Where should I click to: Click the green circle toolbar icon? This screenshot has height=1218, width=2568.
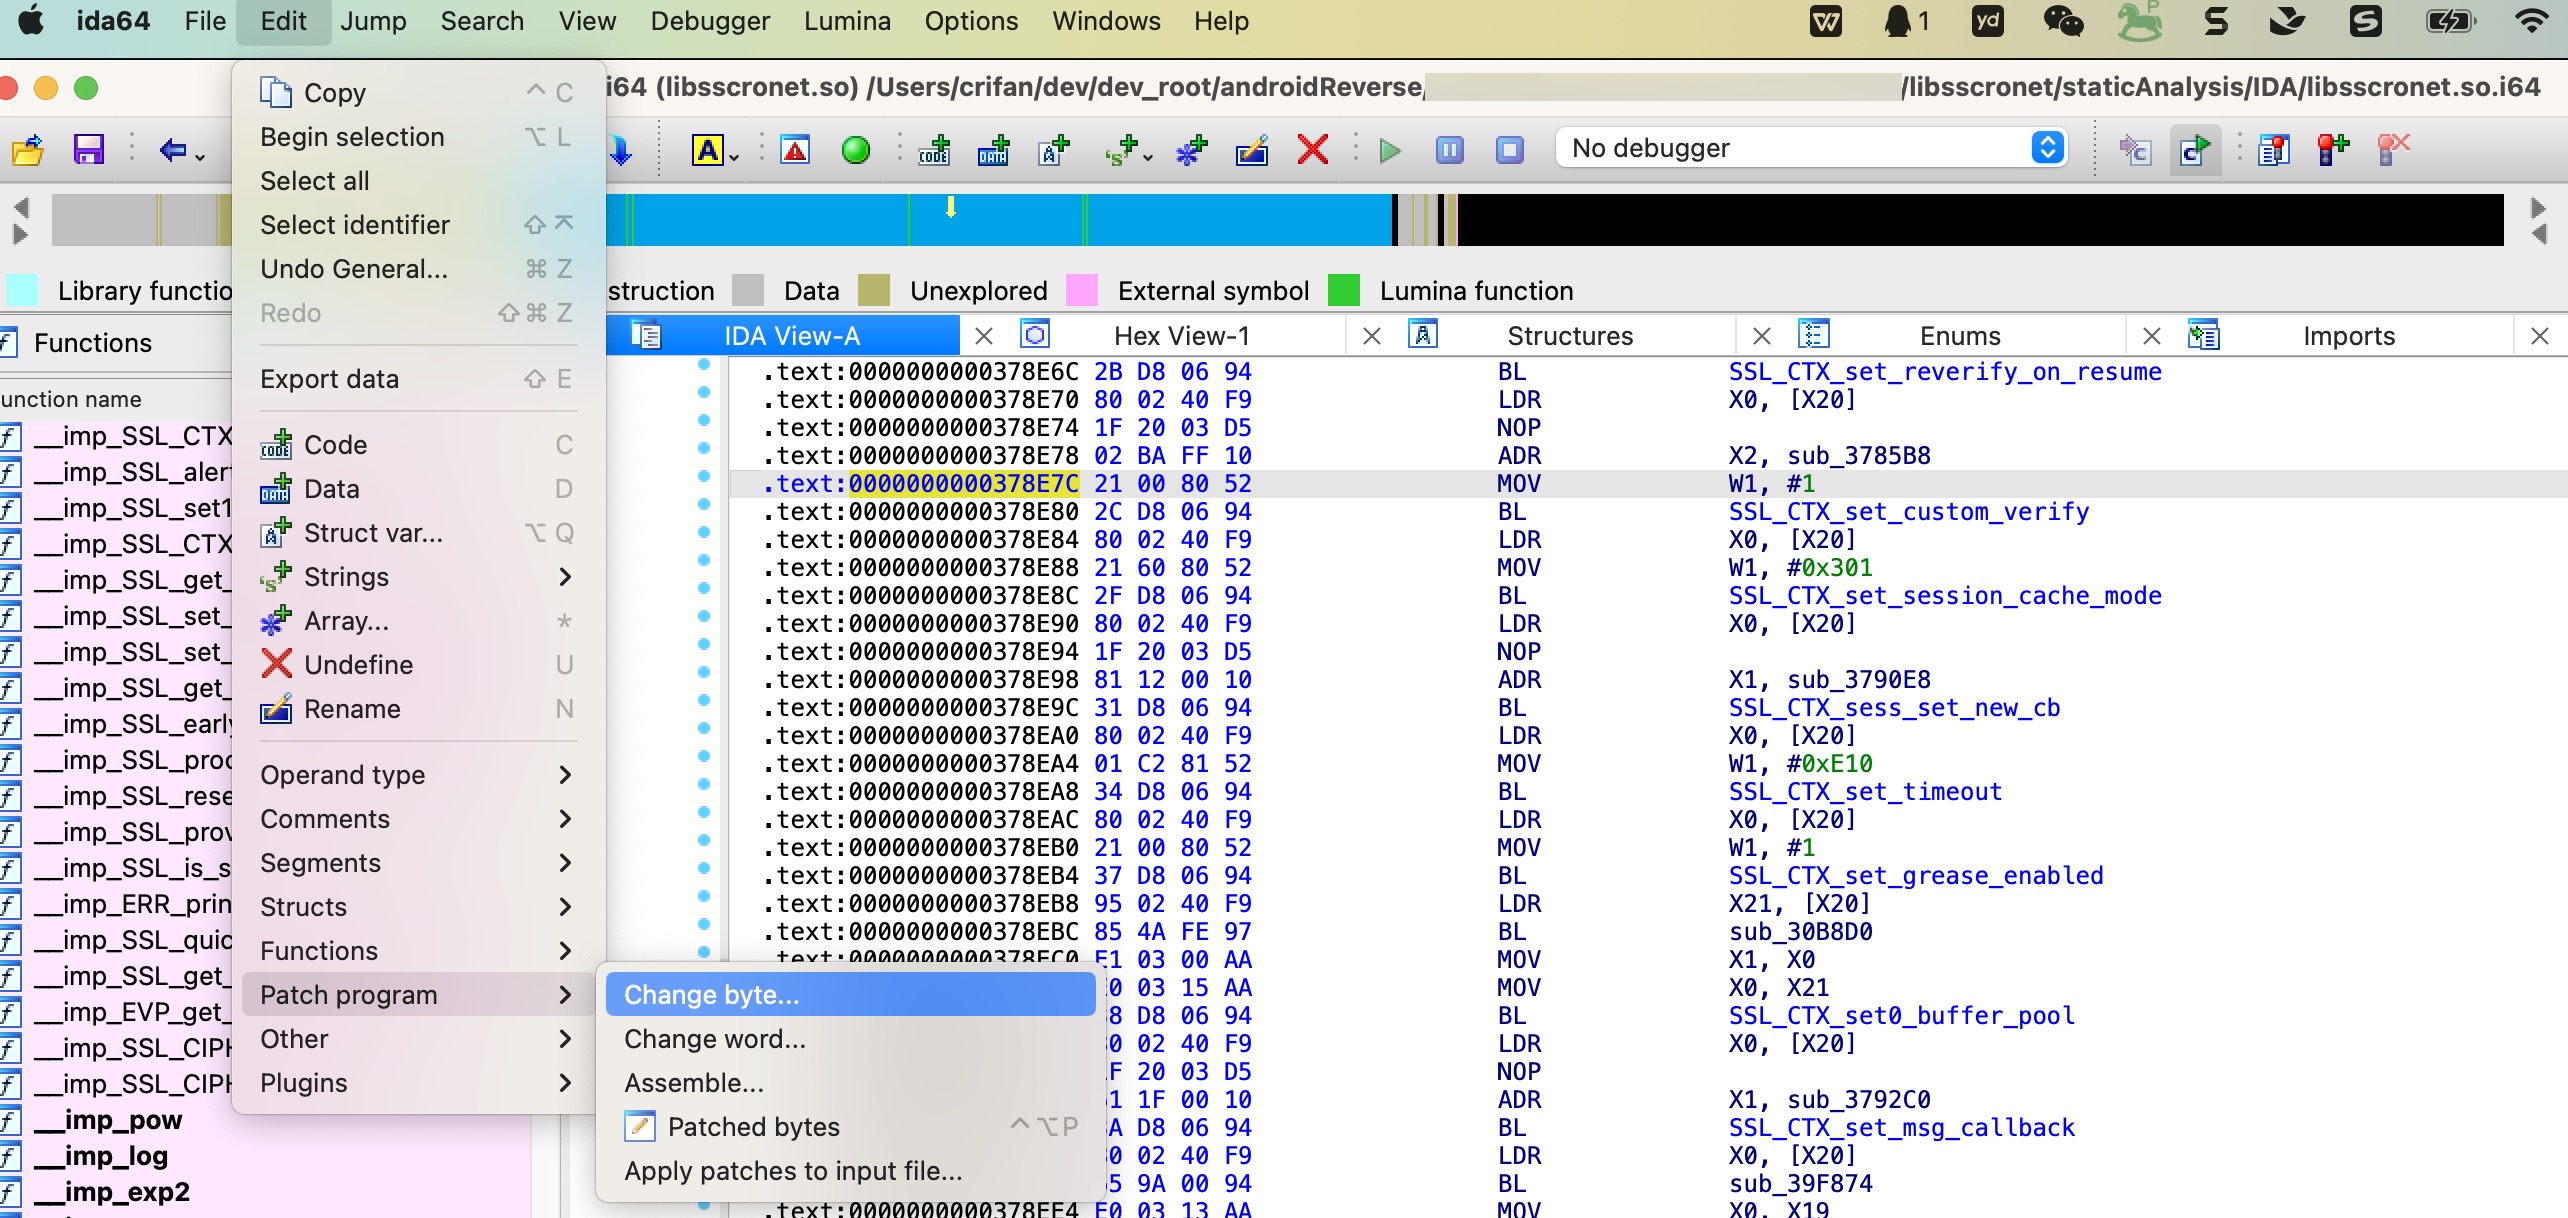point(855,150)
